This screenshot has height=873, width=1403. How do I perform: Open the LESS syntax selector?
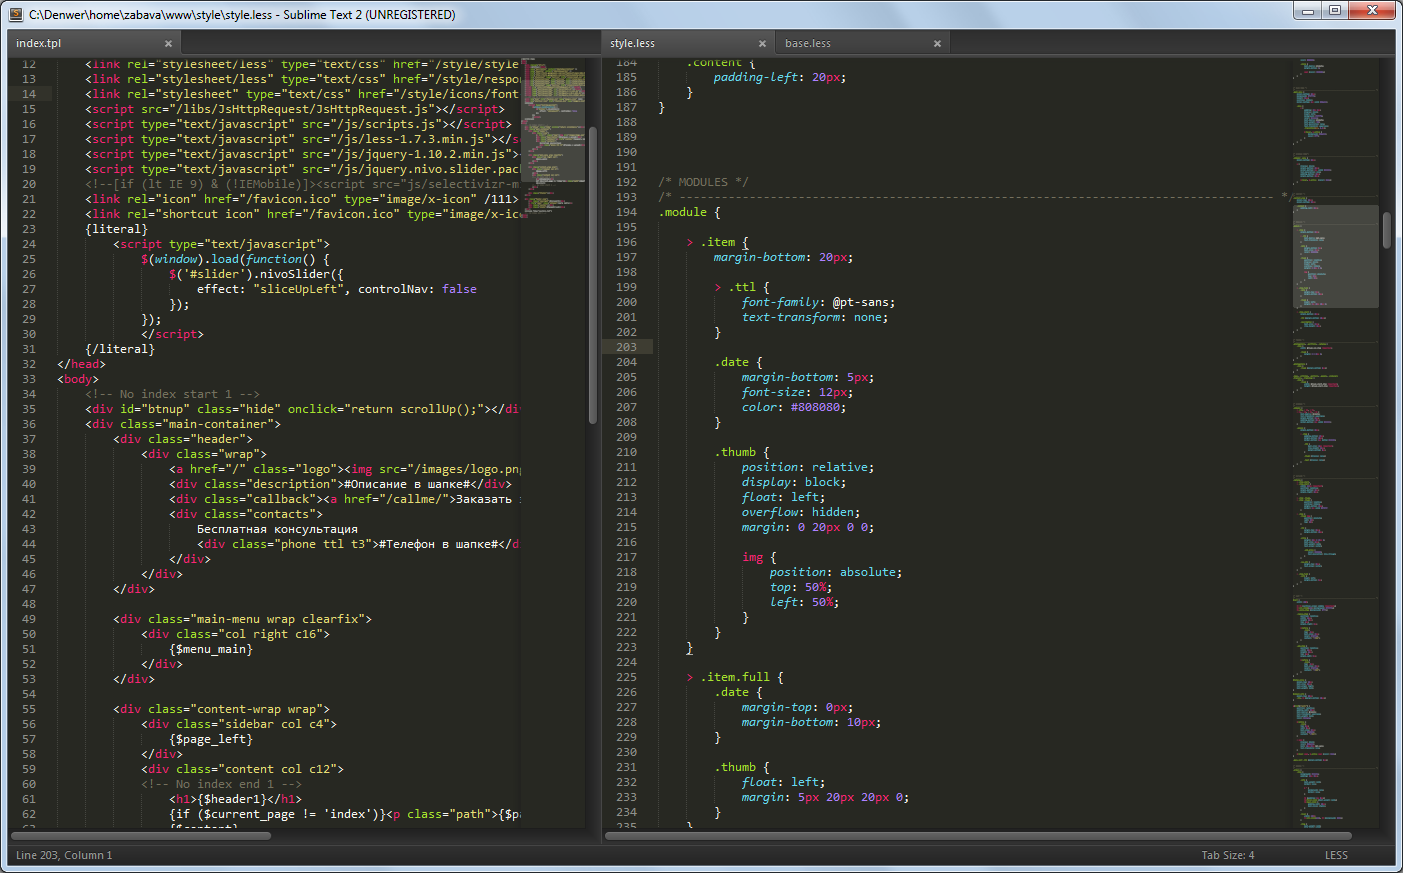(x=1336, y=855)
